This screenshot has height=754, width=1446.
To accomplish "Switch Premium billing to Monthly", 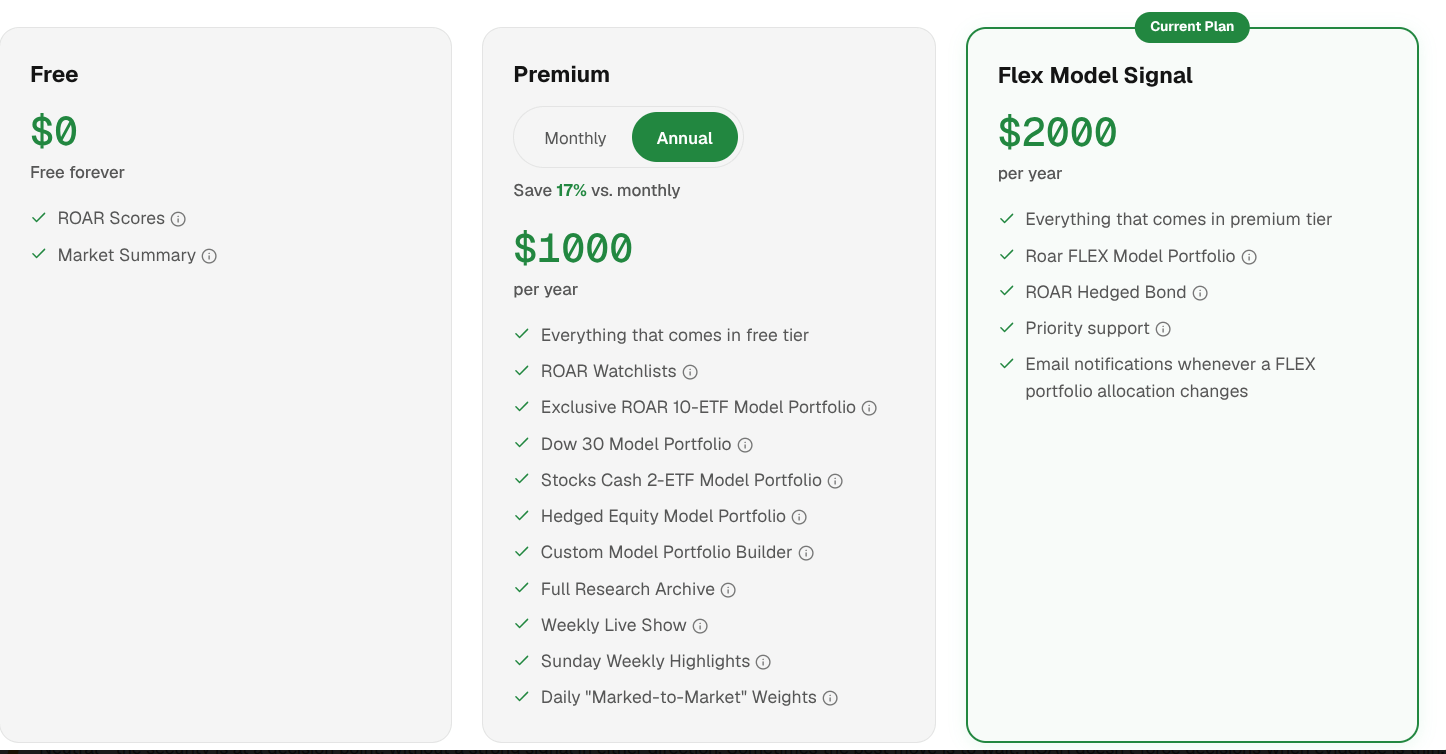I will (x=575, y=138).
